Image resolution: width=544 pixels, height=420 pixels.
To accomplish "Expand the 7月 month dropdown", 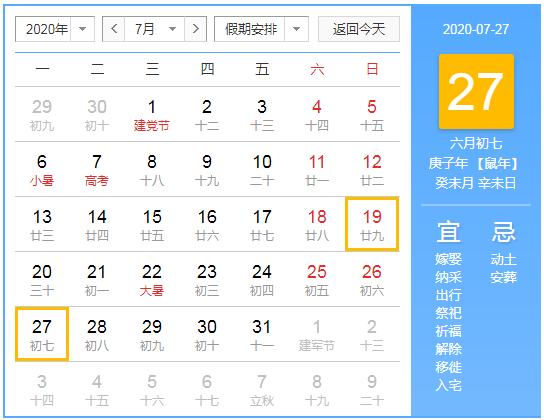I will [x=155, y=29].
